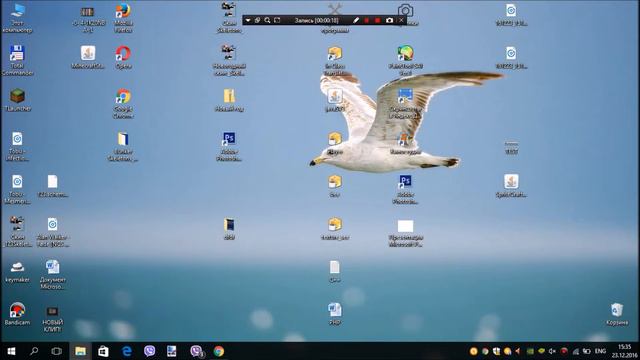640x360 pixels.
Task: Click the fullscreen rectangle icon in recording toolbar
Action: pyautogui.click(x=277, y=20)
